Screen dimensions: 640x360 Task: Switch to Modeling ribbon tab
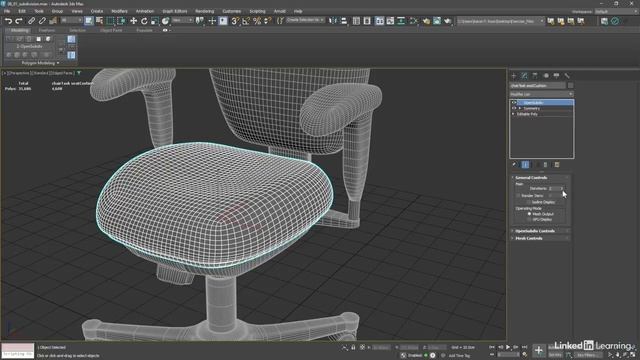[20, 30]
